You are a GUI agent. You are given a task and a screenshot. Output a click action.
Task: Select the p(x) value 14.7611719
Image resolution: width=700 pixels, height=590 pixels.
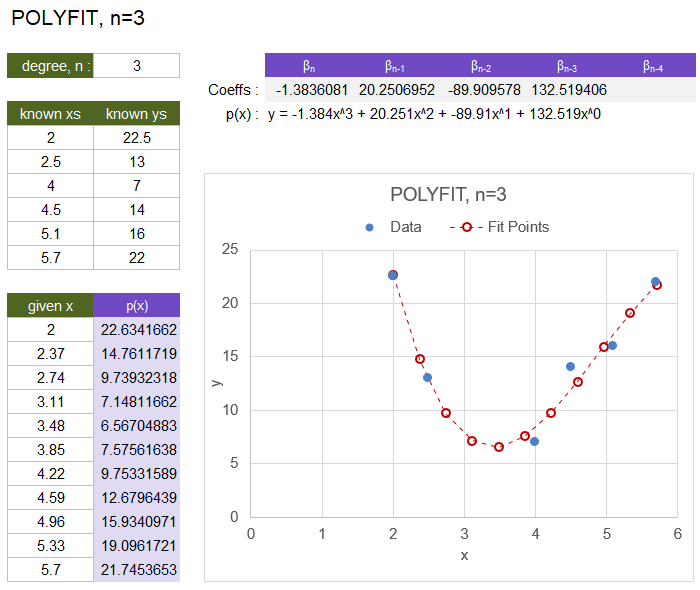[137, 354]
